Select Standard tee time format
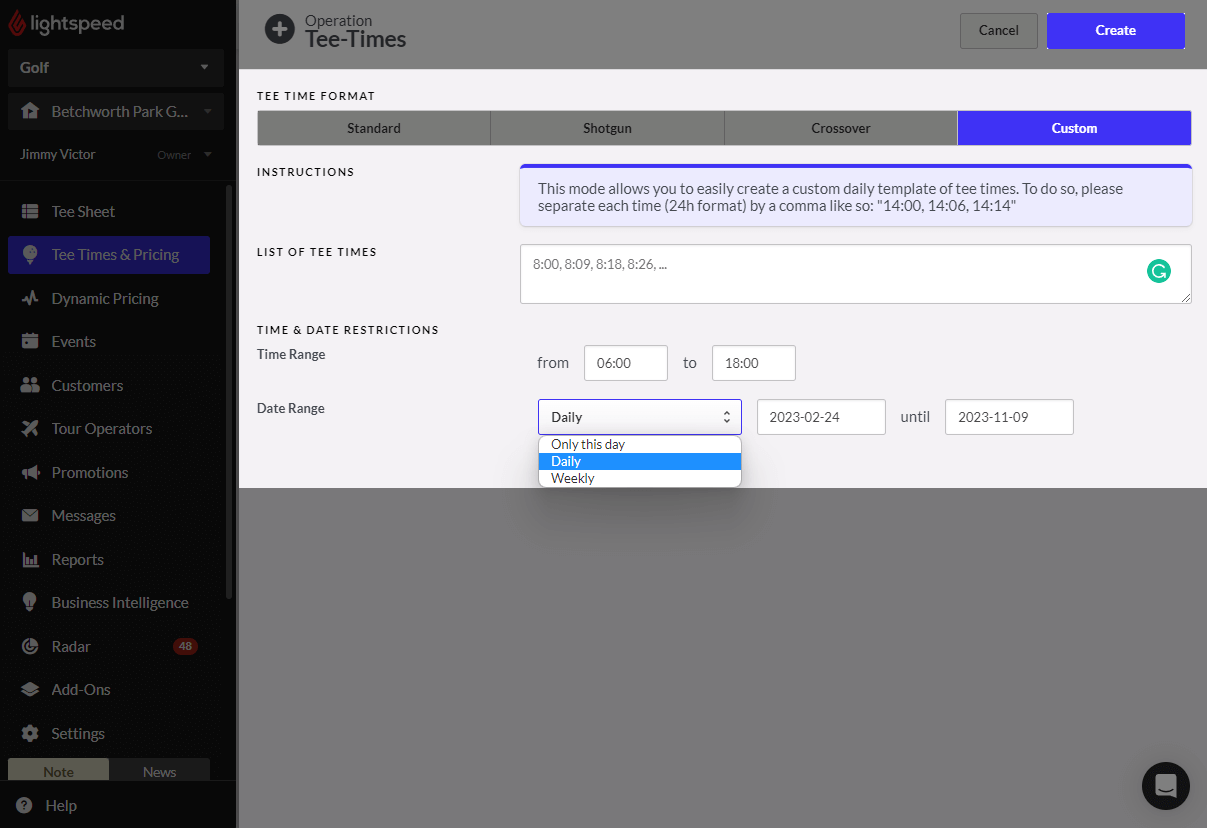 (374, 128)
